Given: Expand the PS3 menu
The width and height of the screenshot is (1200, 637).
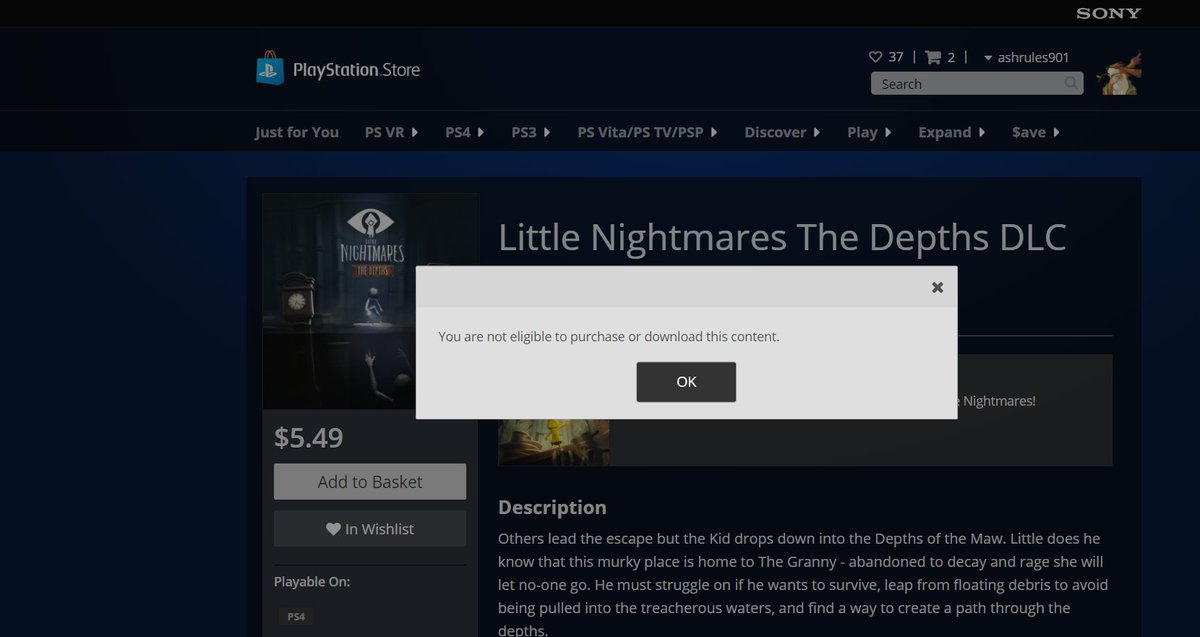Looking at the screenshot, I should [531, 132].
